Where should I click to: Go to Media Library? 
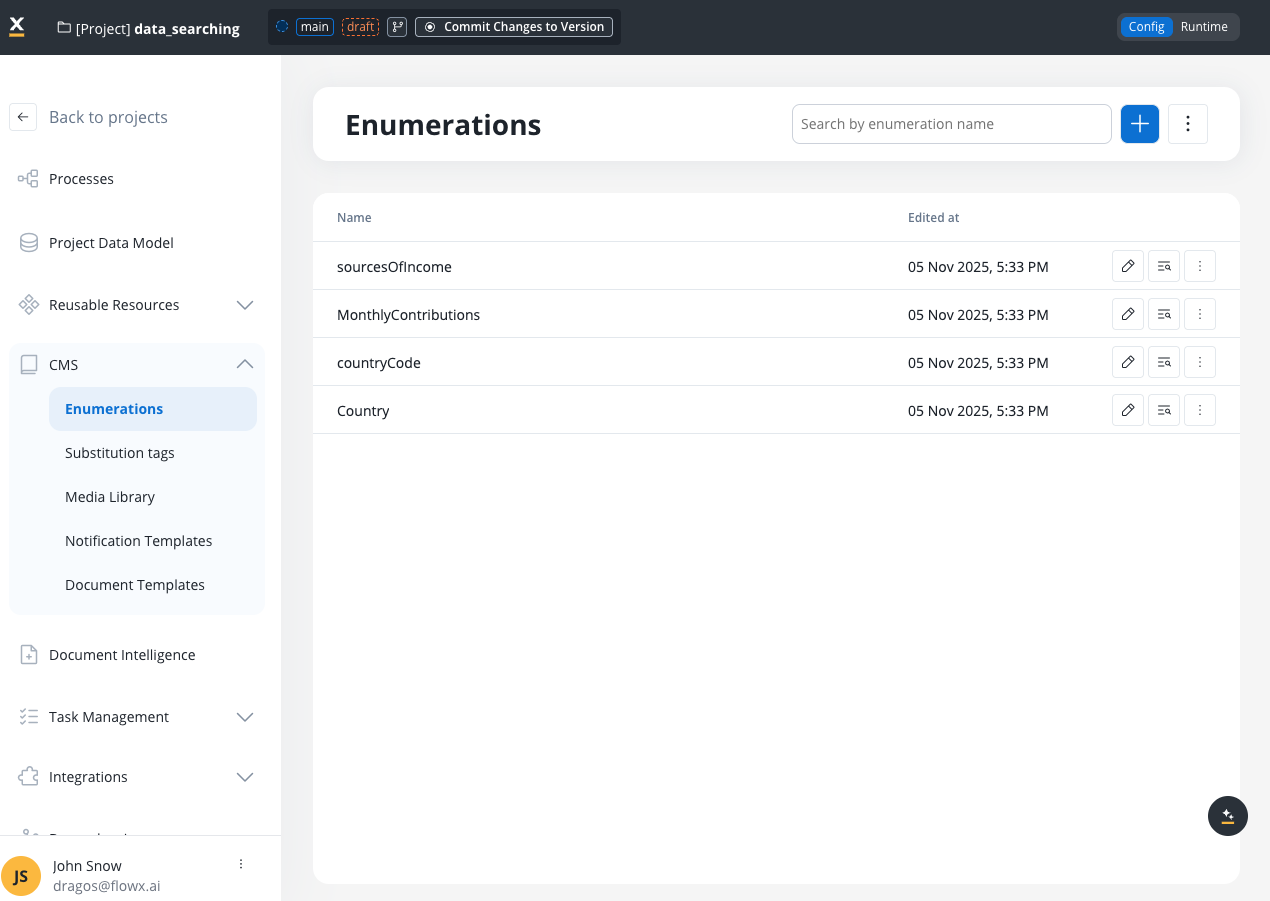(110, 497)
